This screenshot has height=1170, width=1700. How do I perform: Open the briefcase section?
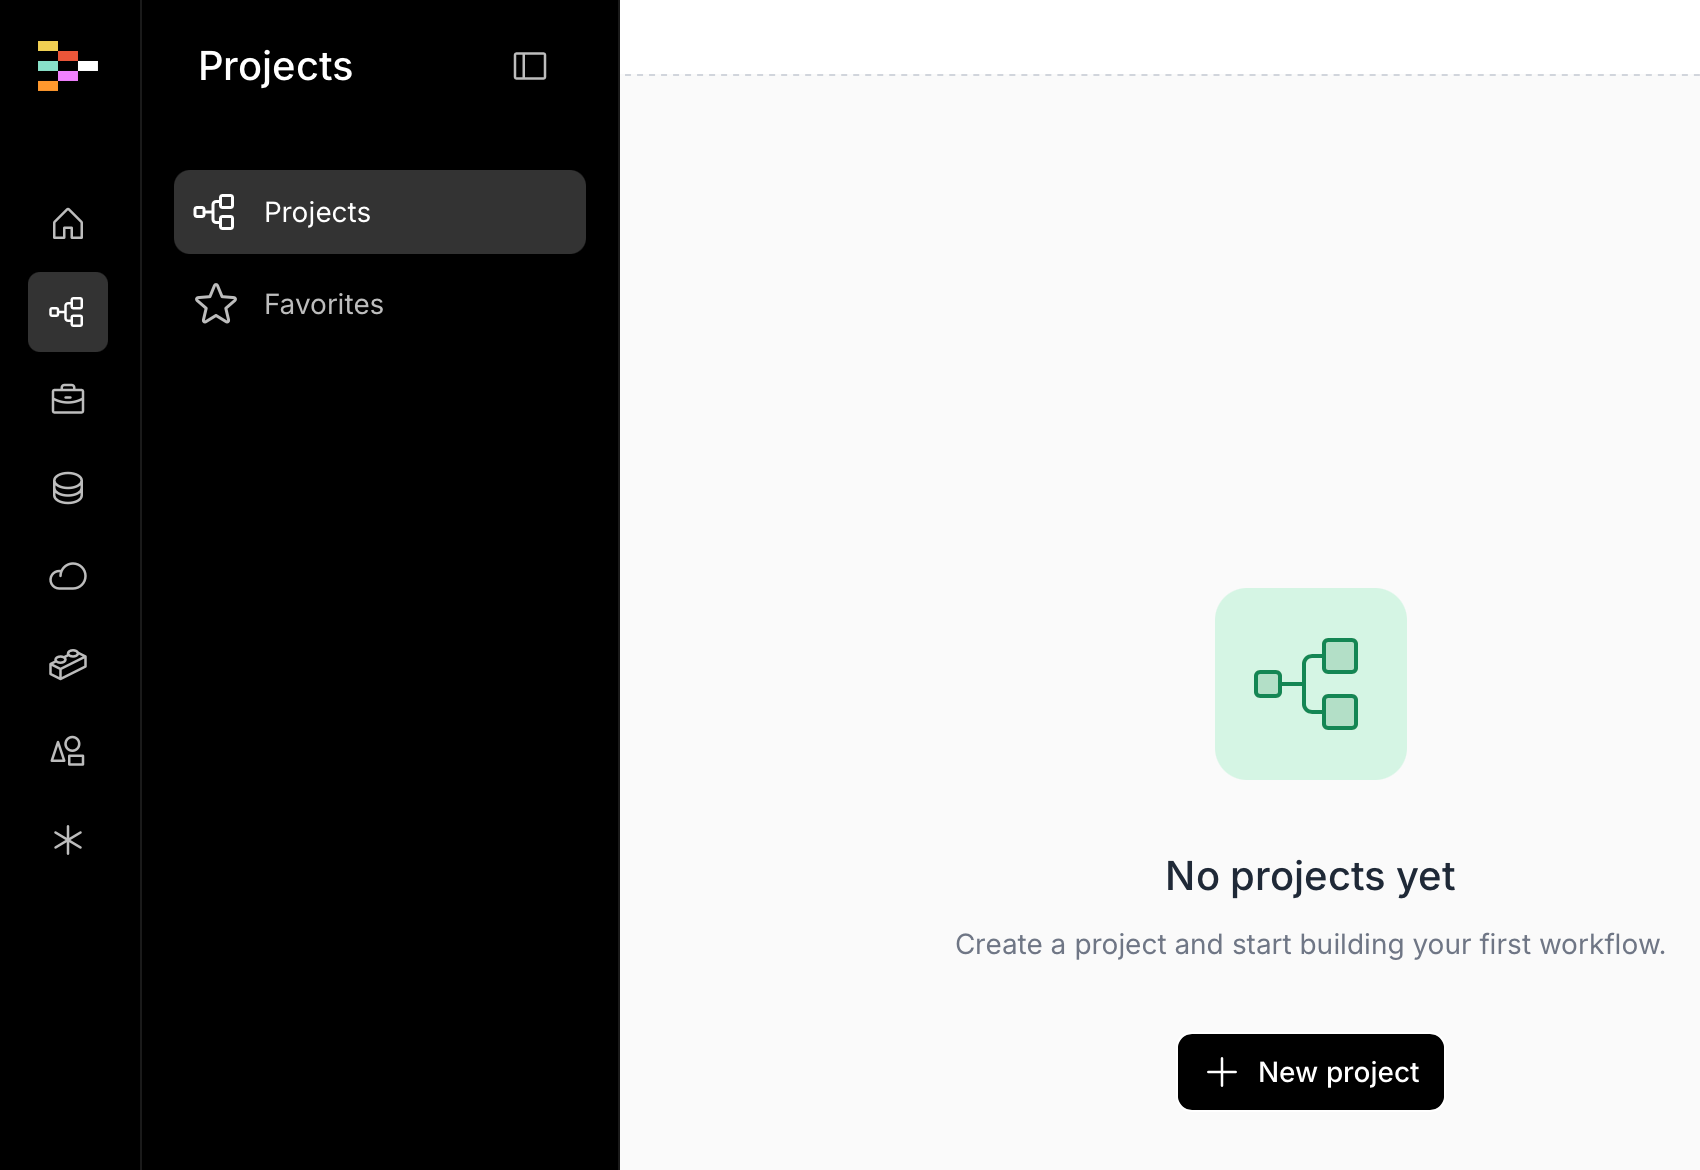tap(68, 400)
